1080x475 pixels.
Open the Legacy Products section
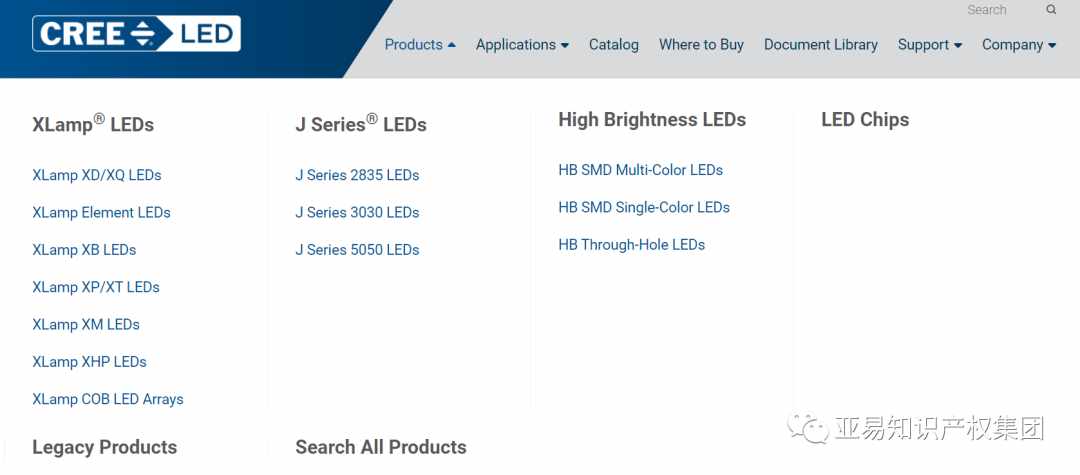pos(105,447)
